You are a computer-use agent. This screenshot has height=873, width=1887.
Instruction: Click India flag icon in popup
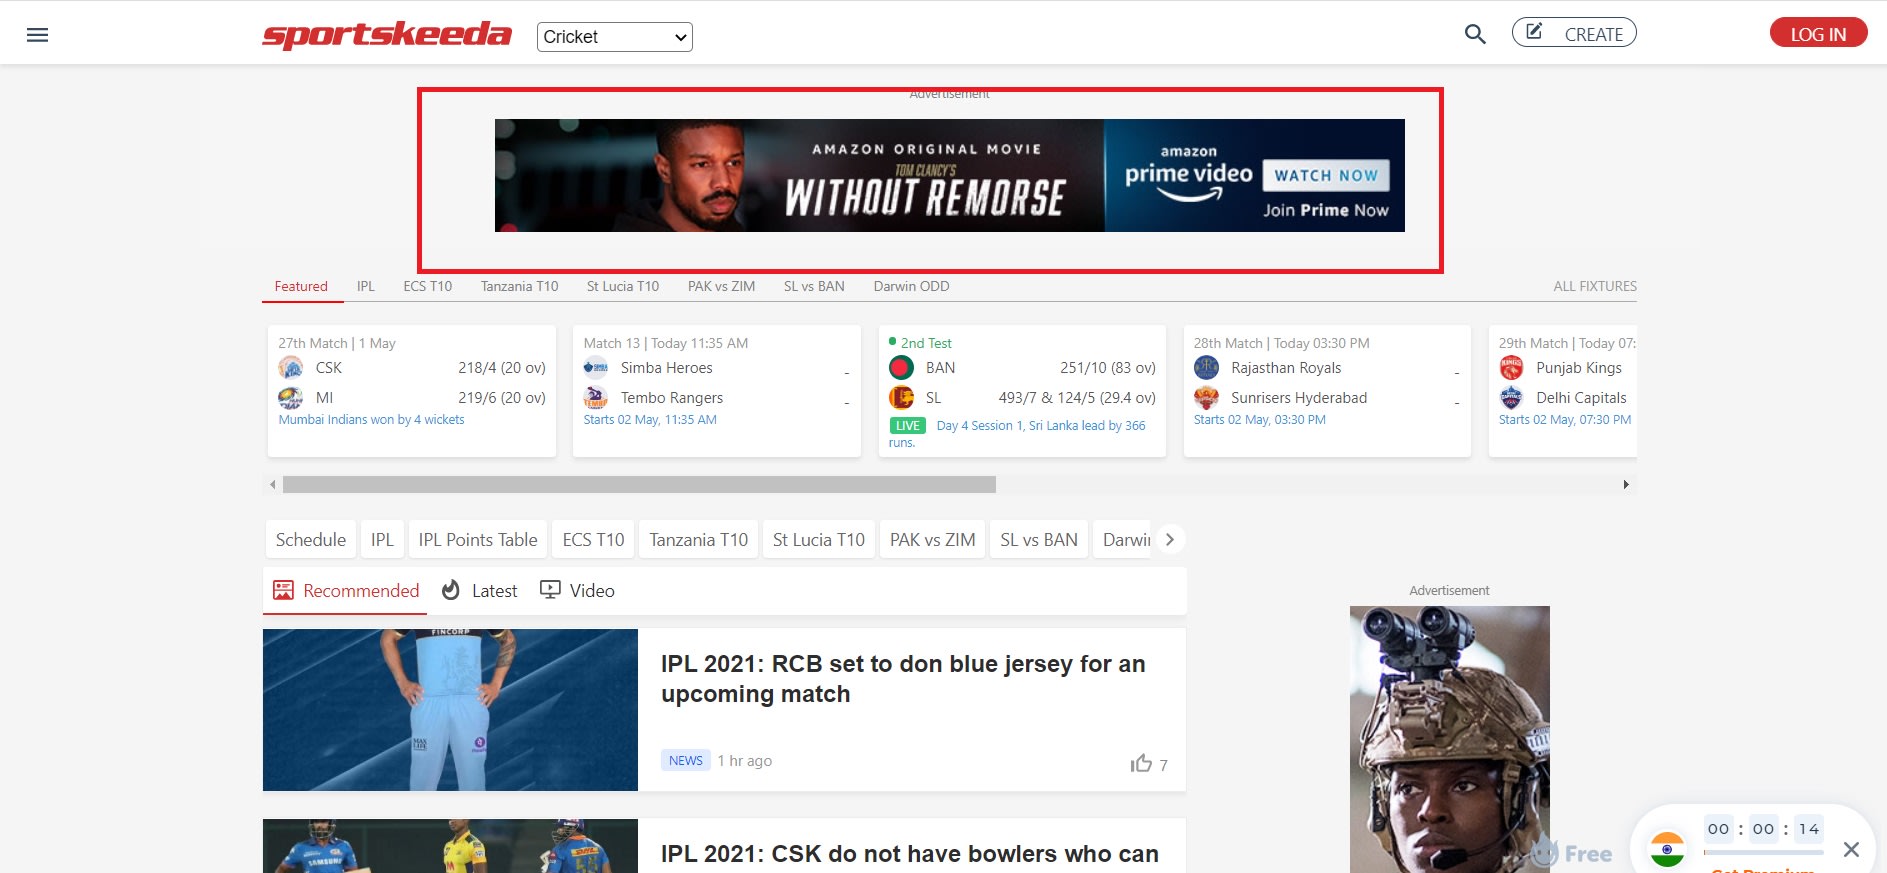click(x=1667, y=849)
